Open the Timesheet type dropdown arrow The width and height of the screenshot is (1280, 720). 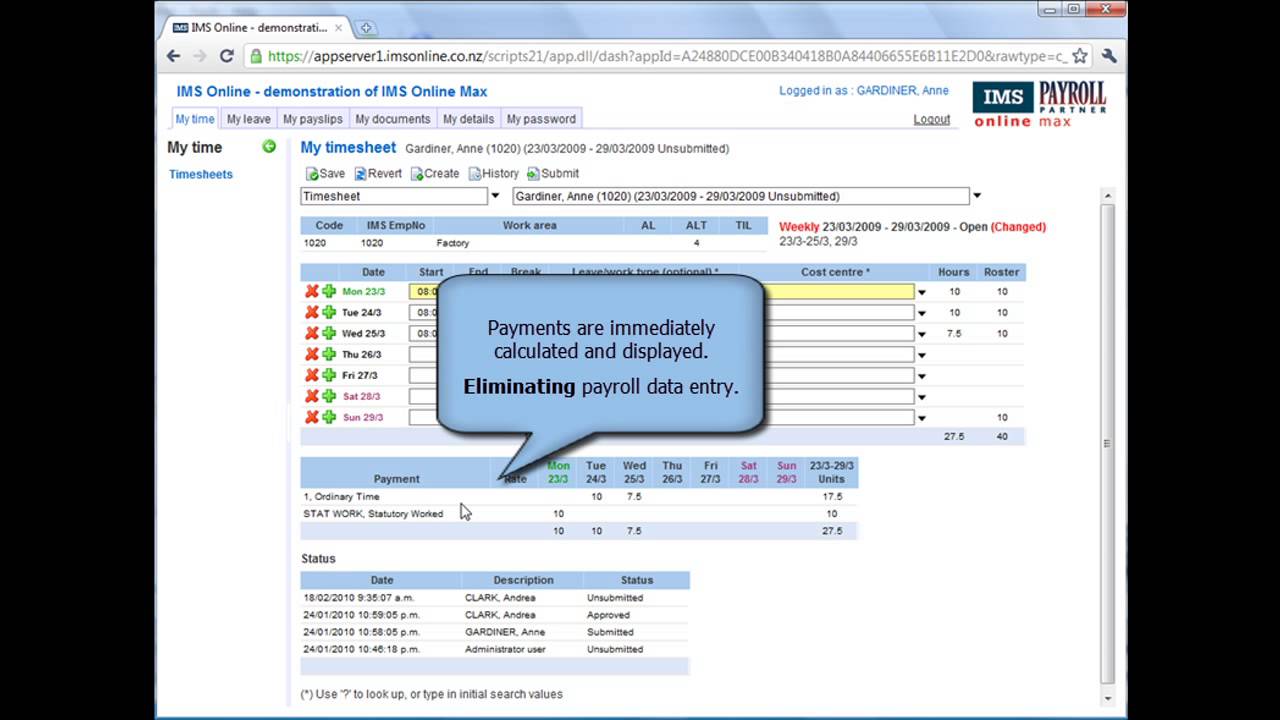[x=495, y=196]
